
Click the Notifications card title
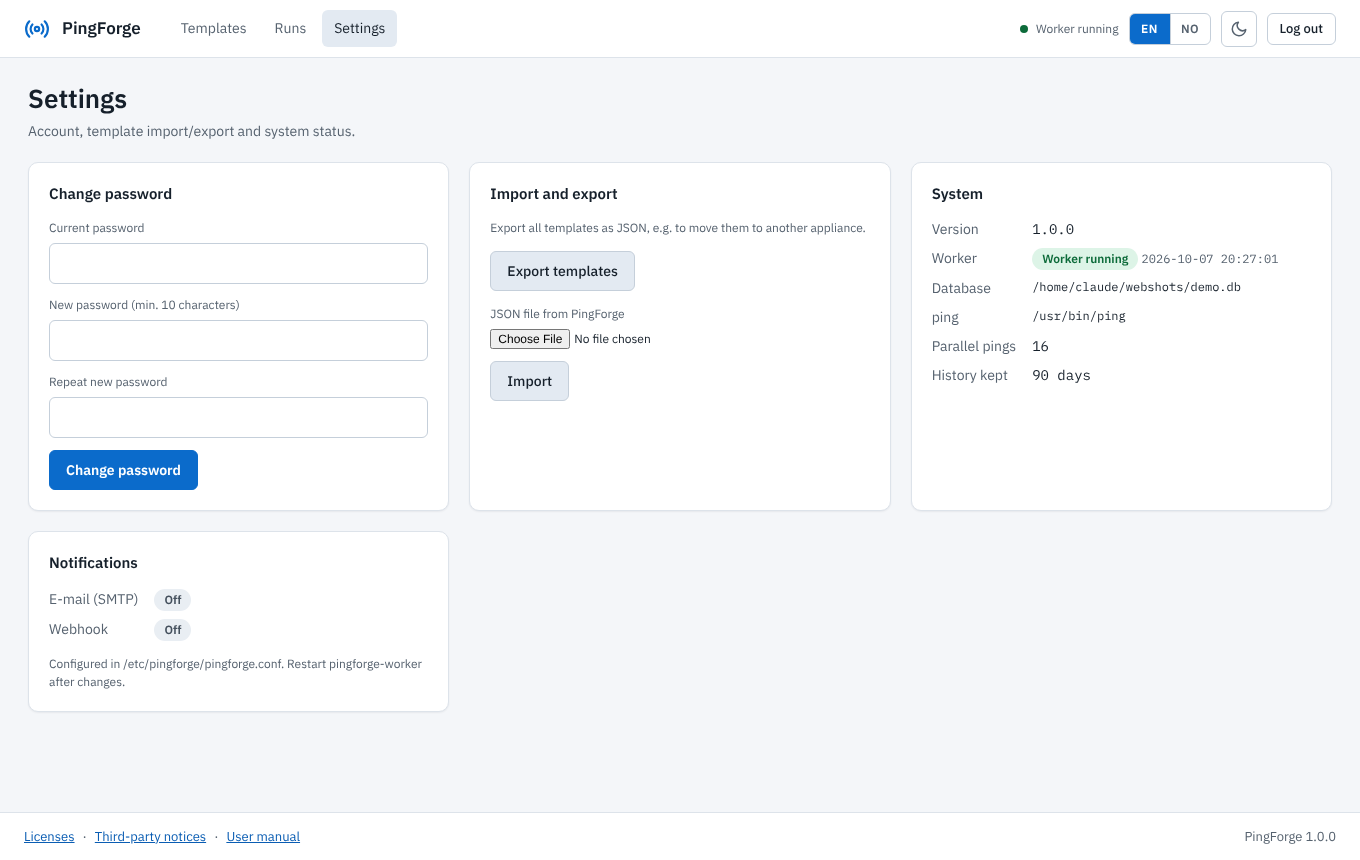(x=93, y=563)
